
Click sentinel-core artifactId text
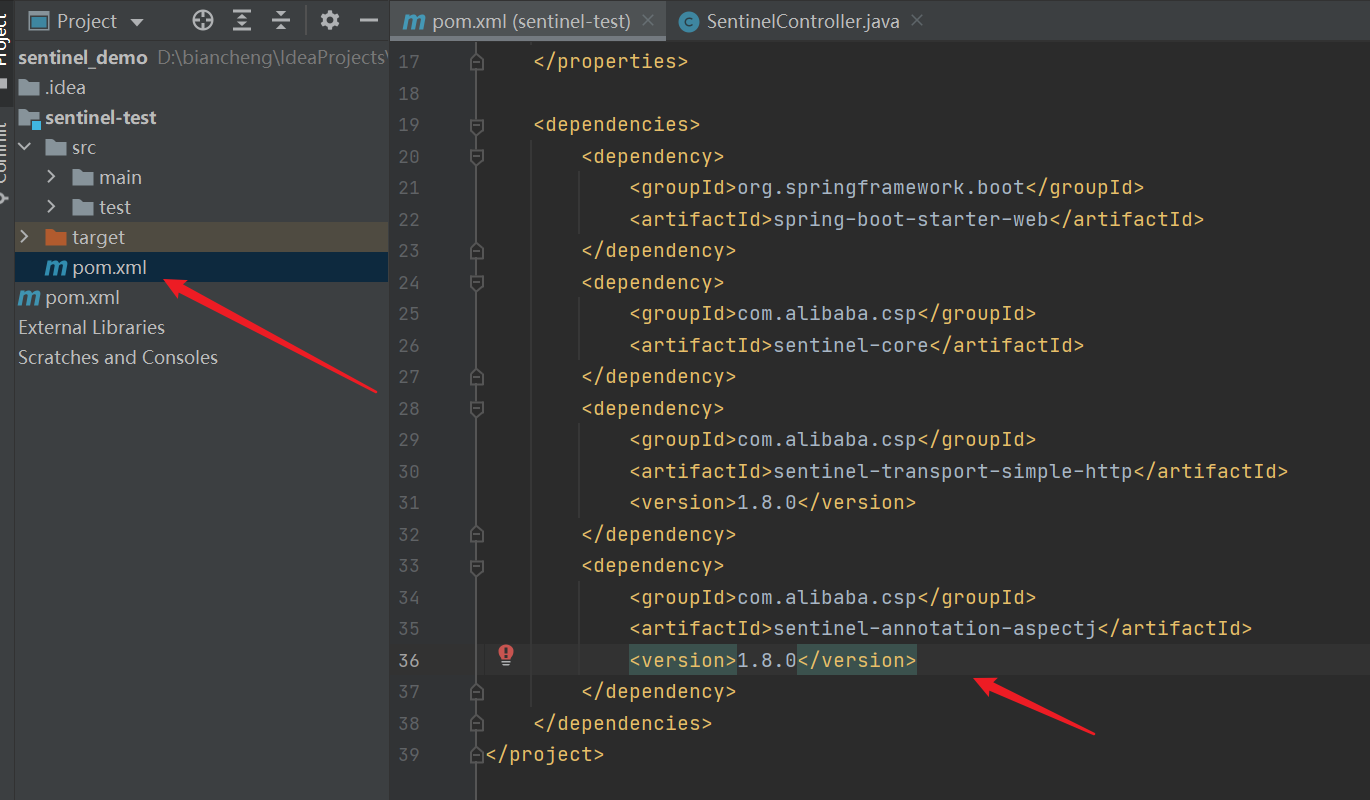coord(851,345)
